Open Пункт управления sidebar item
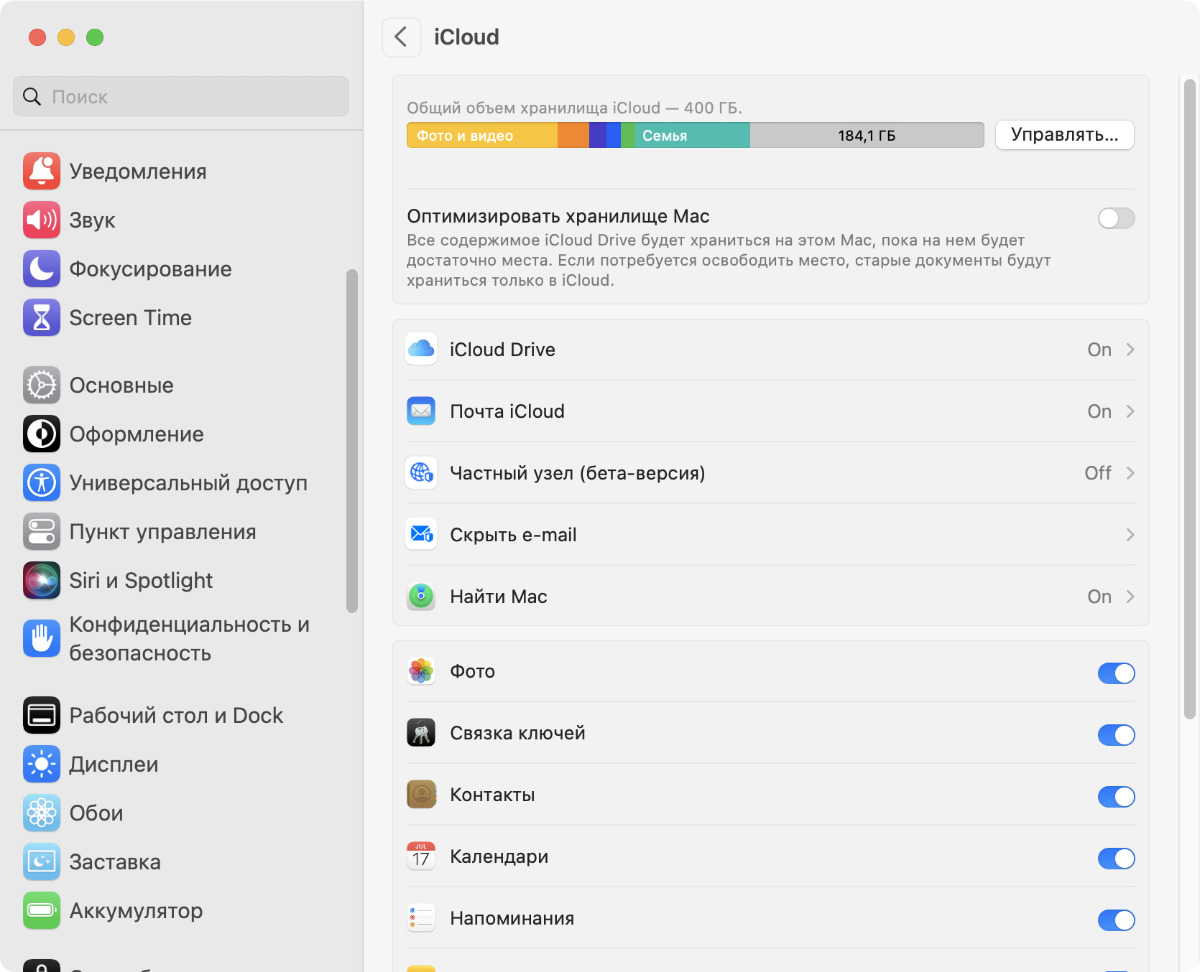The image size is (1200, 972). pos(162,532)
